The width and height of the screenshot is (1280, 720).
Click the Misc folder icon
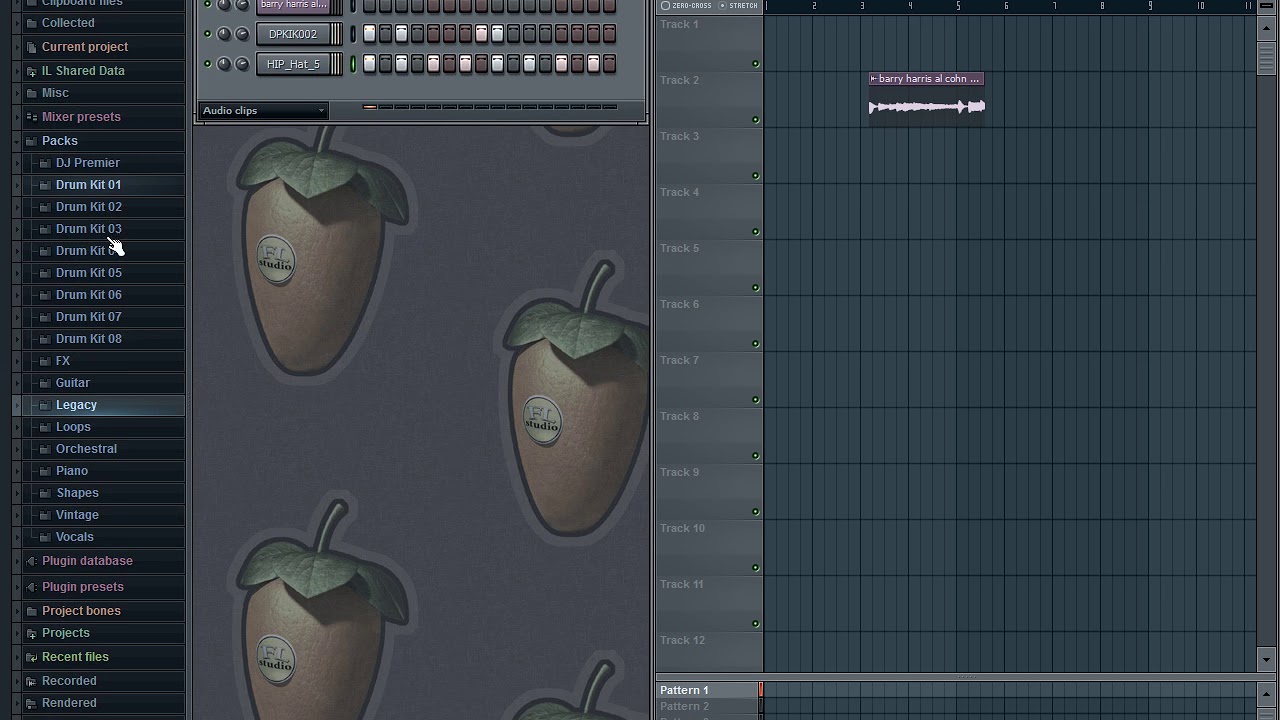pyautogui.click(x=31, y=93)
